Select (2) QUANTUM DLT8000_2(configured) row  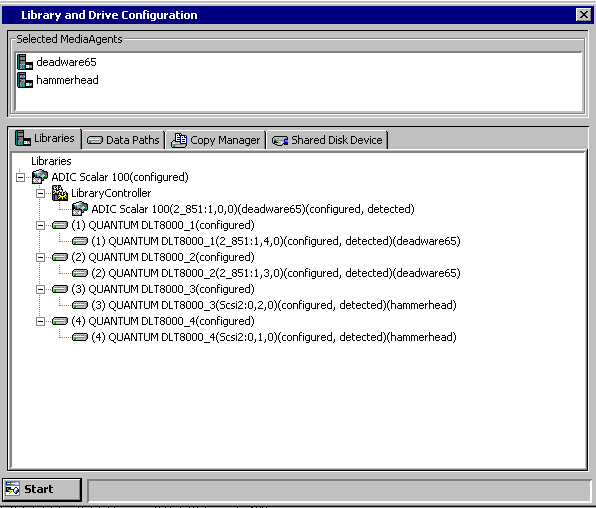tap(163, 257)
